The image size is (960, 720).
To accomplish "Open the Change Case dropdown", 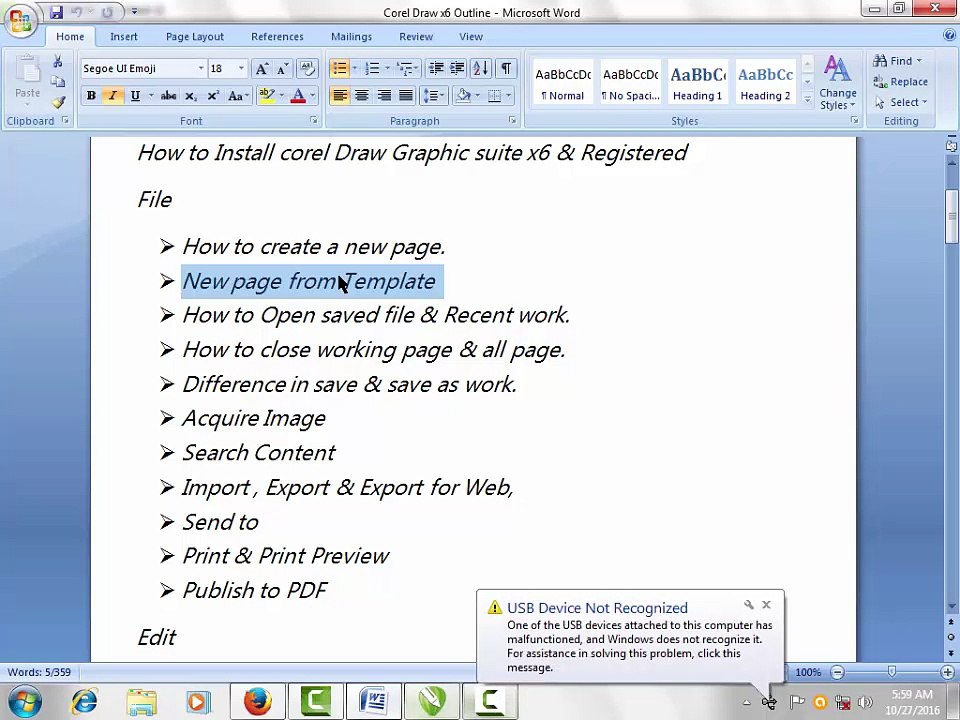I will click(238, 96).
